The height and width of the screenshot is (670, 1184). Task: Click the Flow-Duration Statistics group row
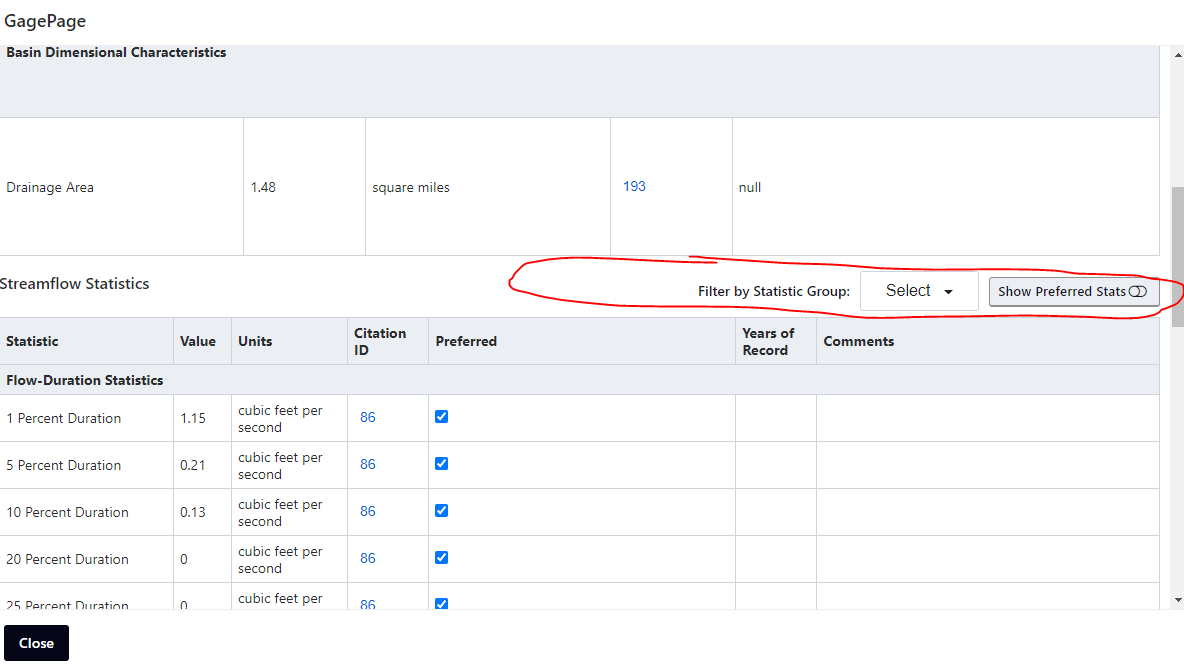pos(579,380)
